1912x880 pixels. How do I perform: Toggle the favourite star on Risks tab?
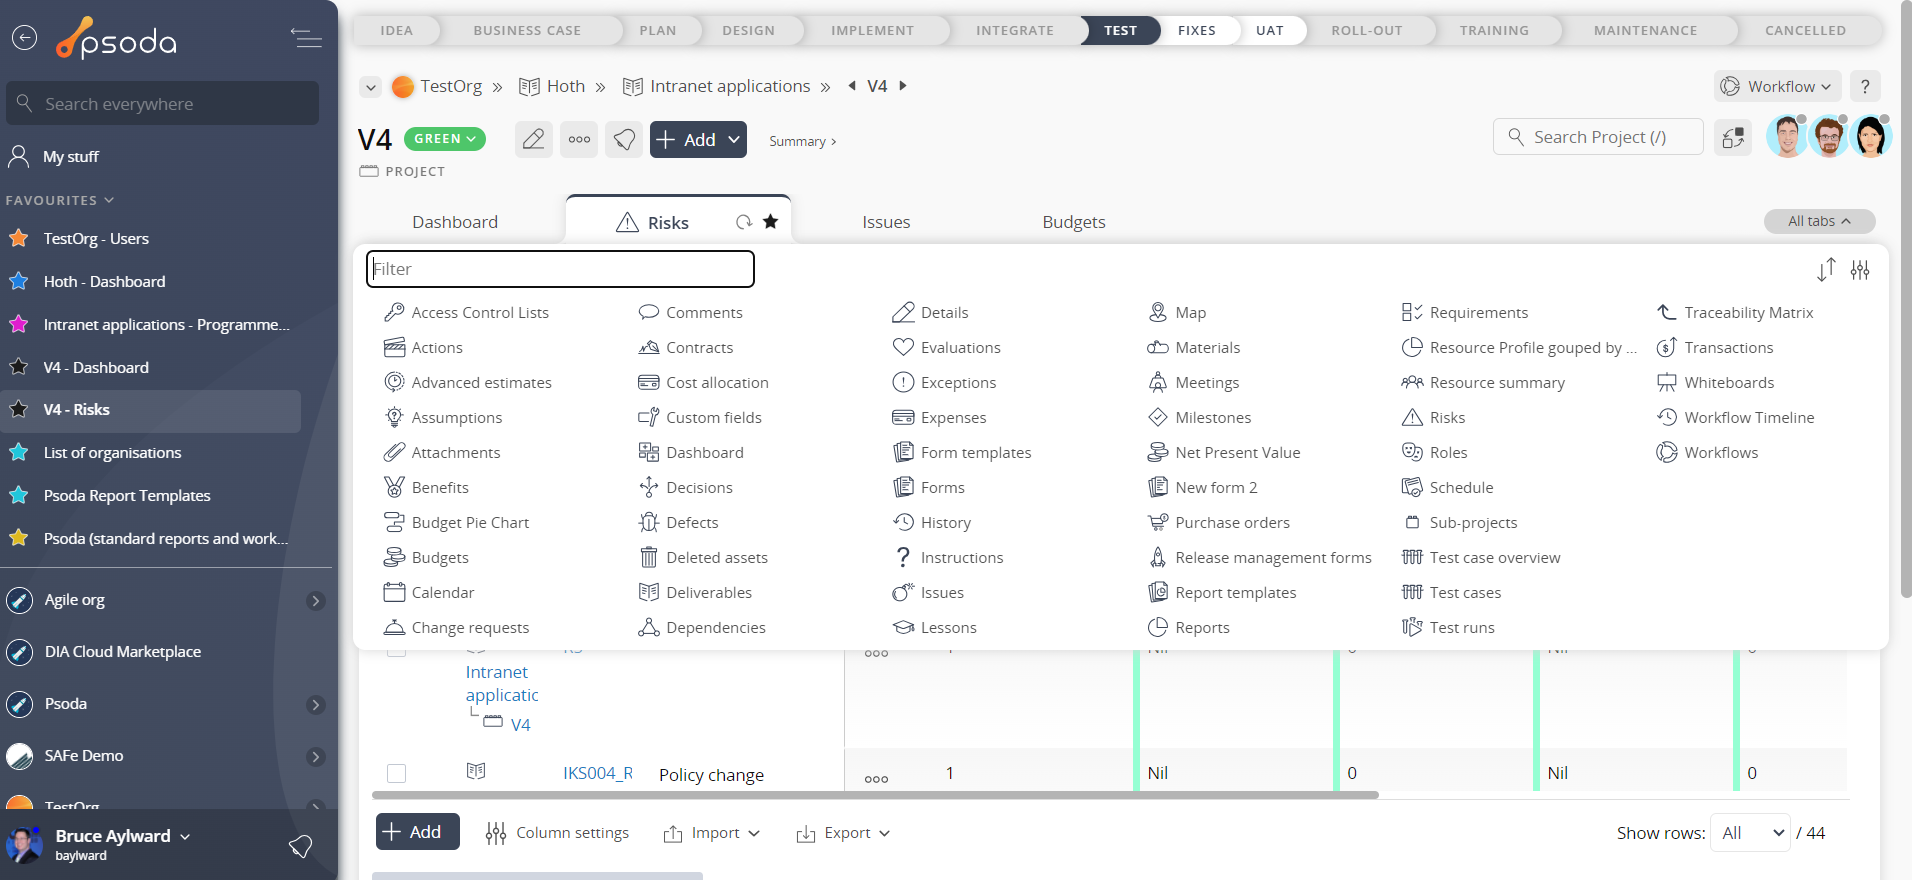point(771,222)
